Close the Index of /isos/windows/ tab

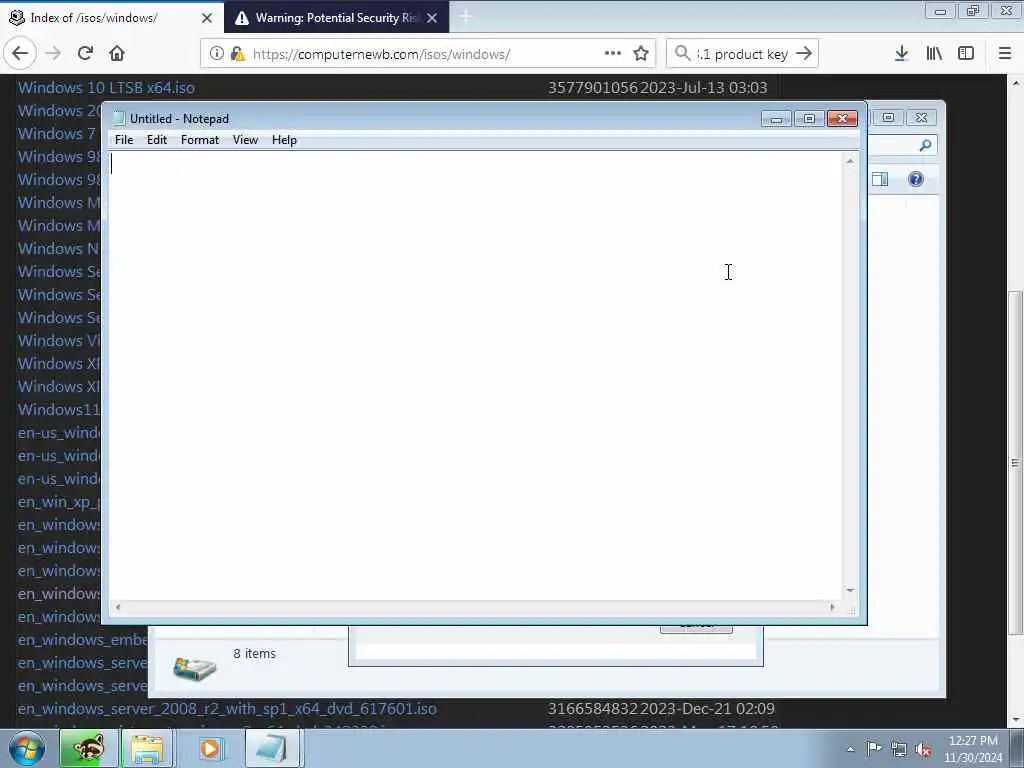[206, 18]
